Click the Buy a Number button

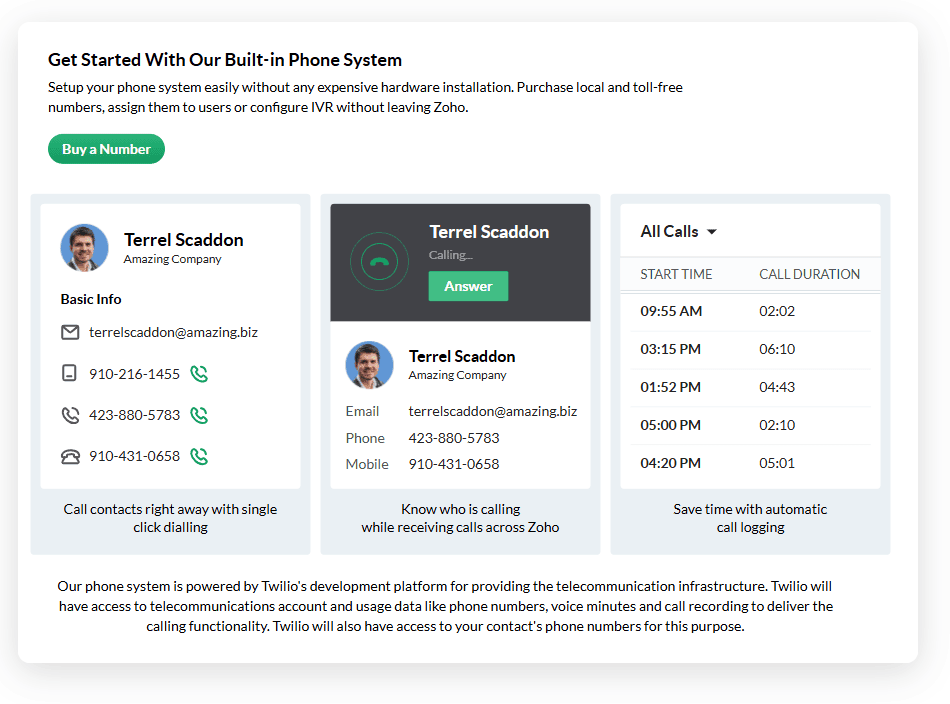point(106,149)
